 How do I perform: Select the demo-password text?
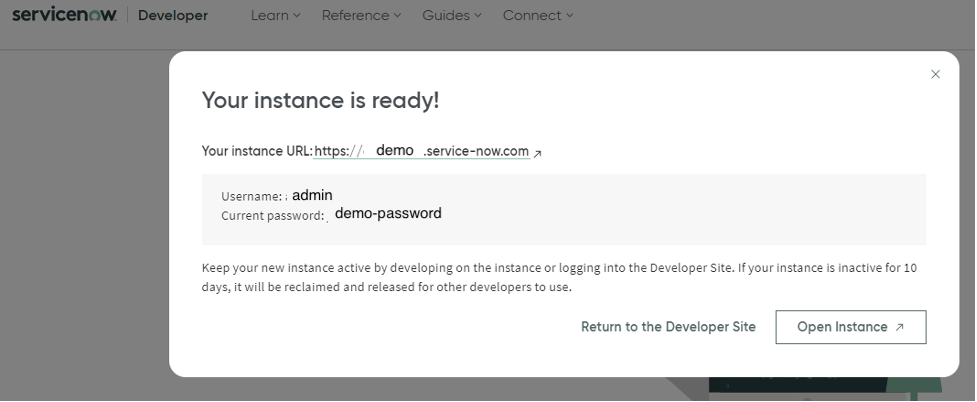click(388, 213)
